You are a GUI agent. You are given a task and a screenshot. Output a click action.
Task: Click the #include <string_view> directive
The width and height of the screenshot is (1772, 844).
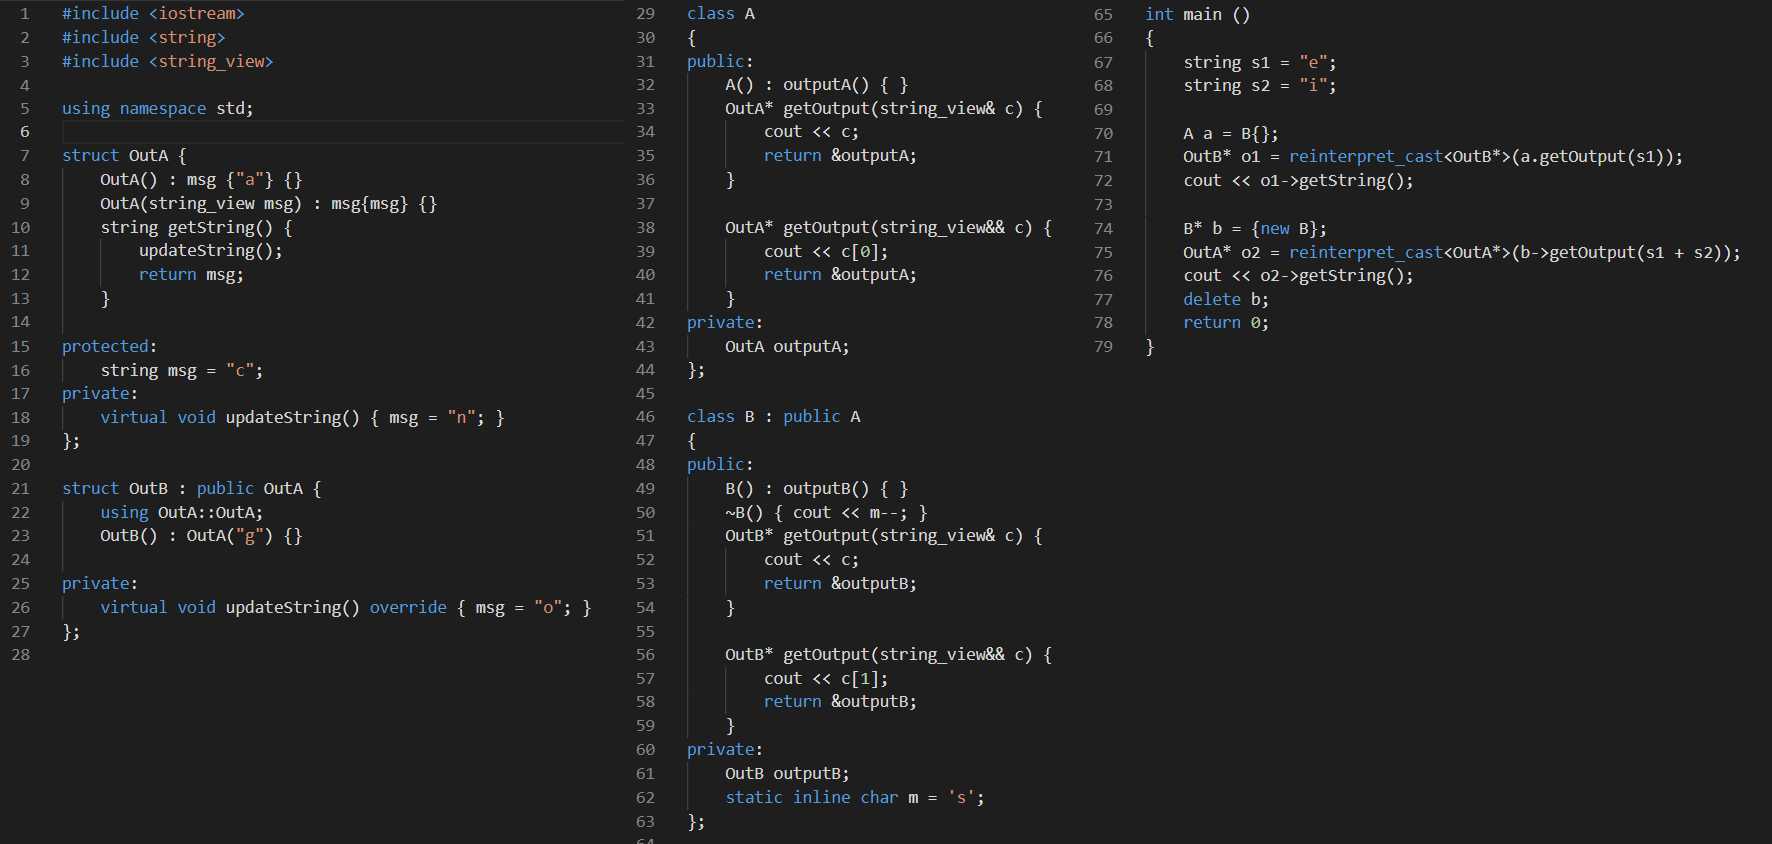coord(166,62)
